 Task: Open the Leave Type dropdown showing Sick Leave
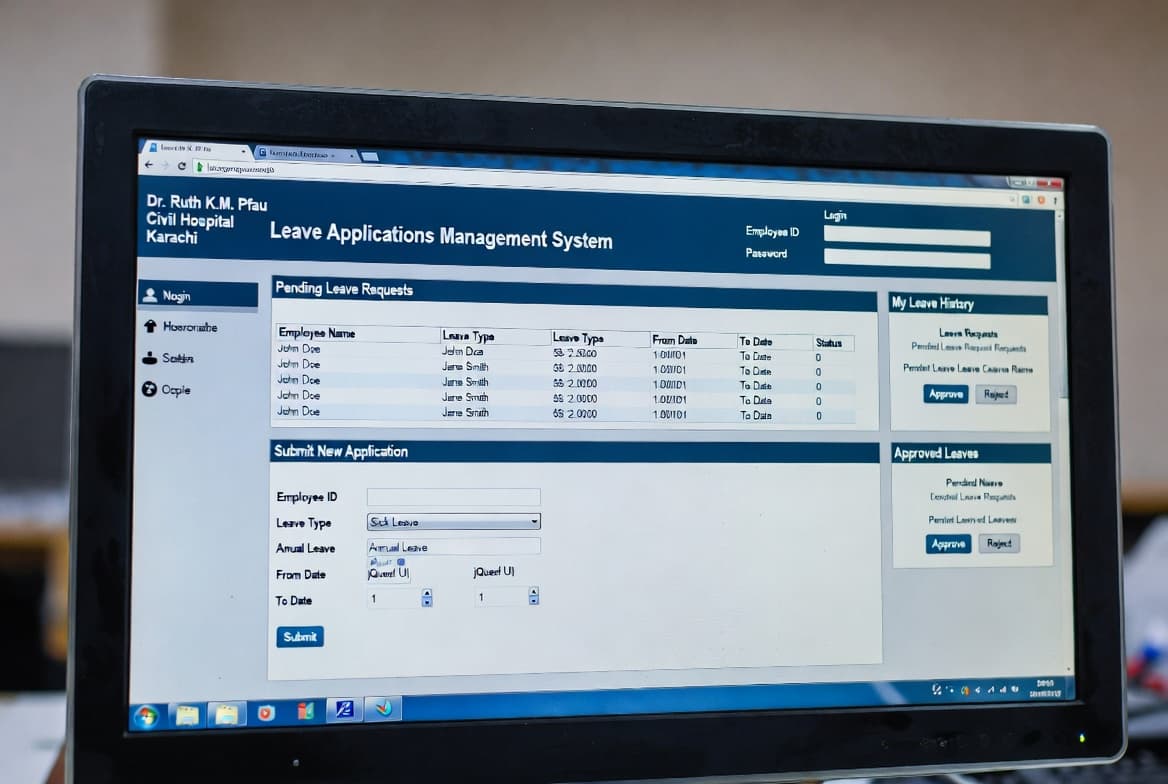click(453, 522)
